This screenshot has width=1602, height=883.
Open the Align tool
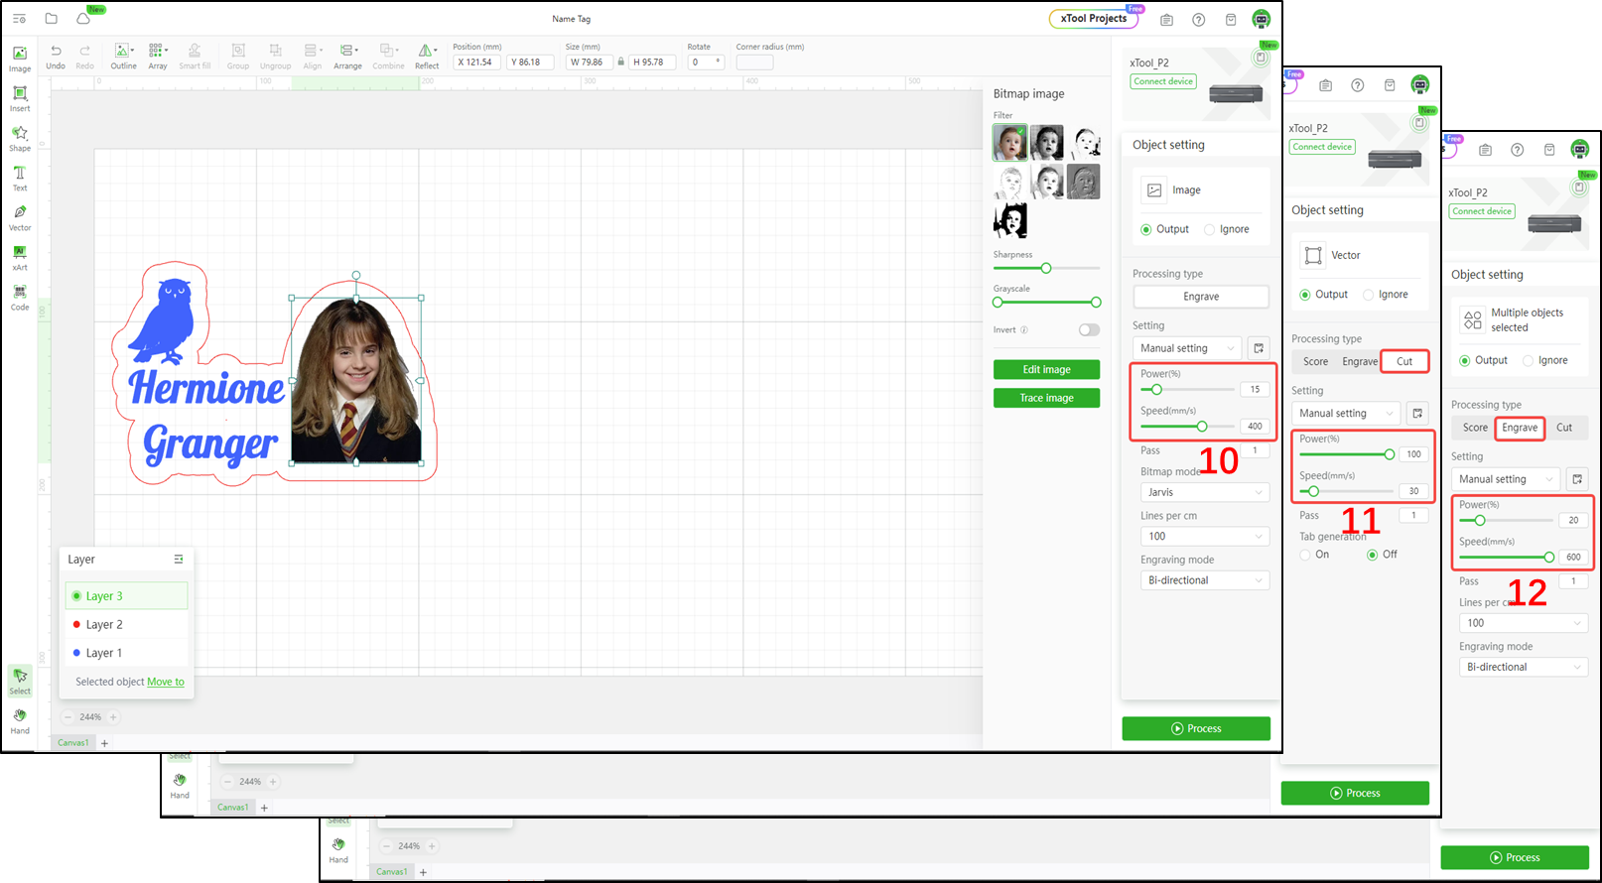click(x=313, y=56)
